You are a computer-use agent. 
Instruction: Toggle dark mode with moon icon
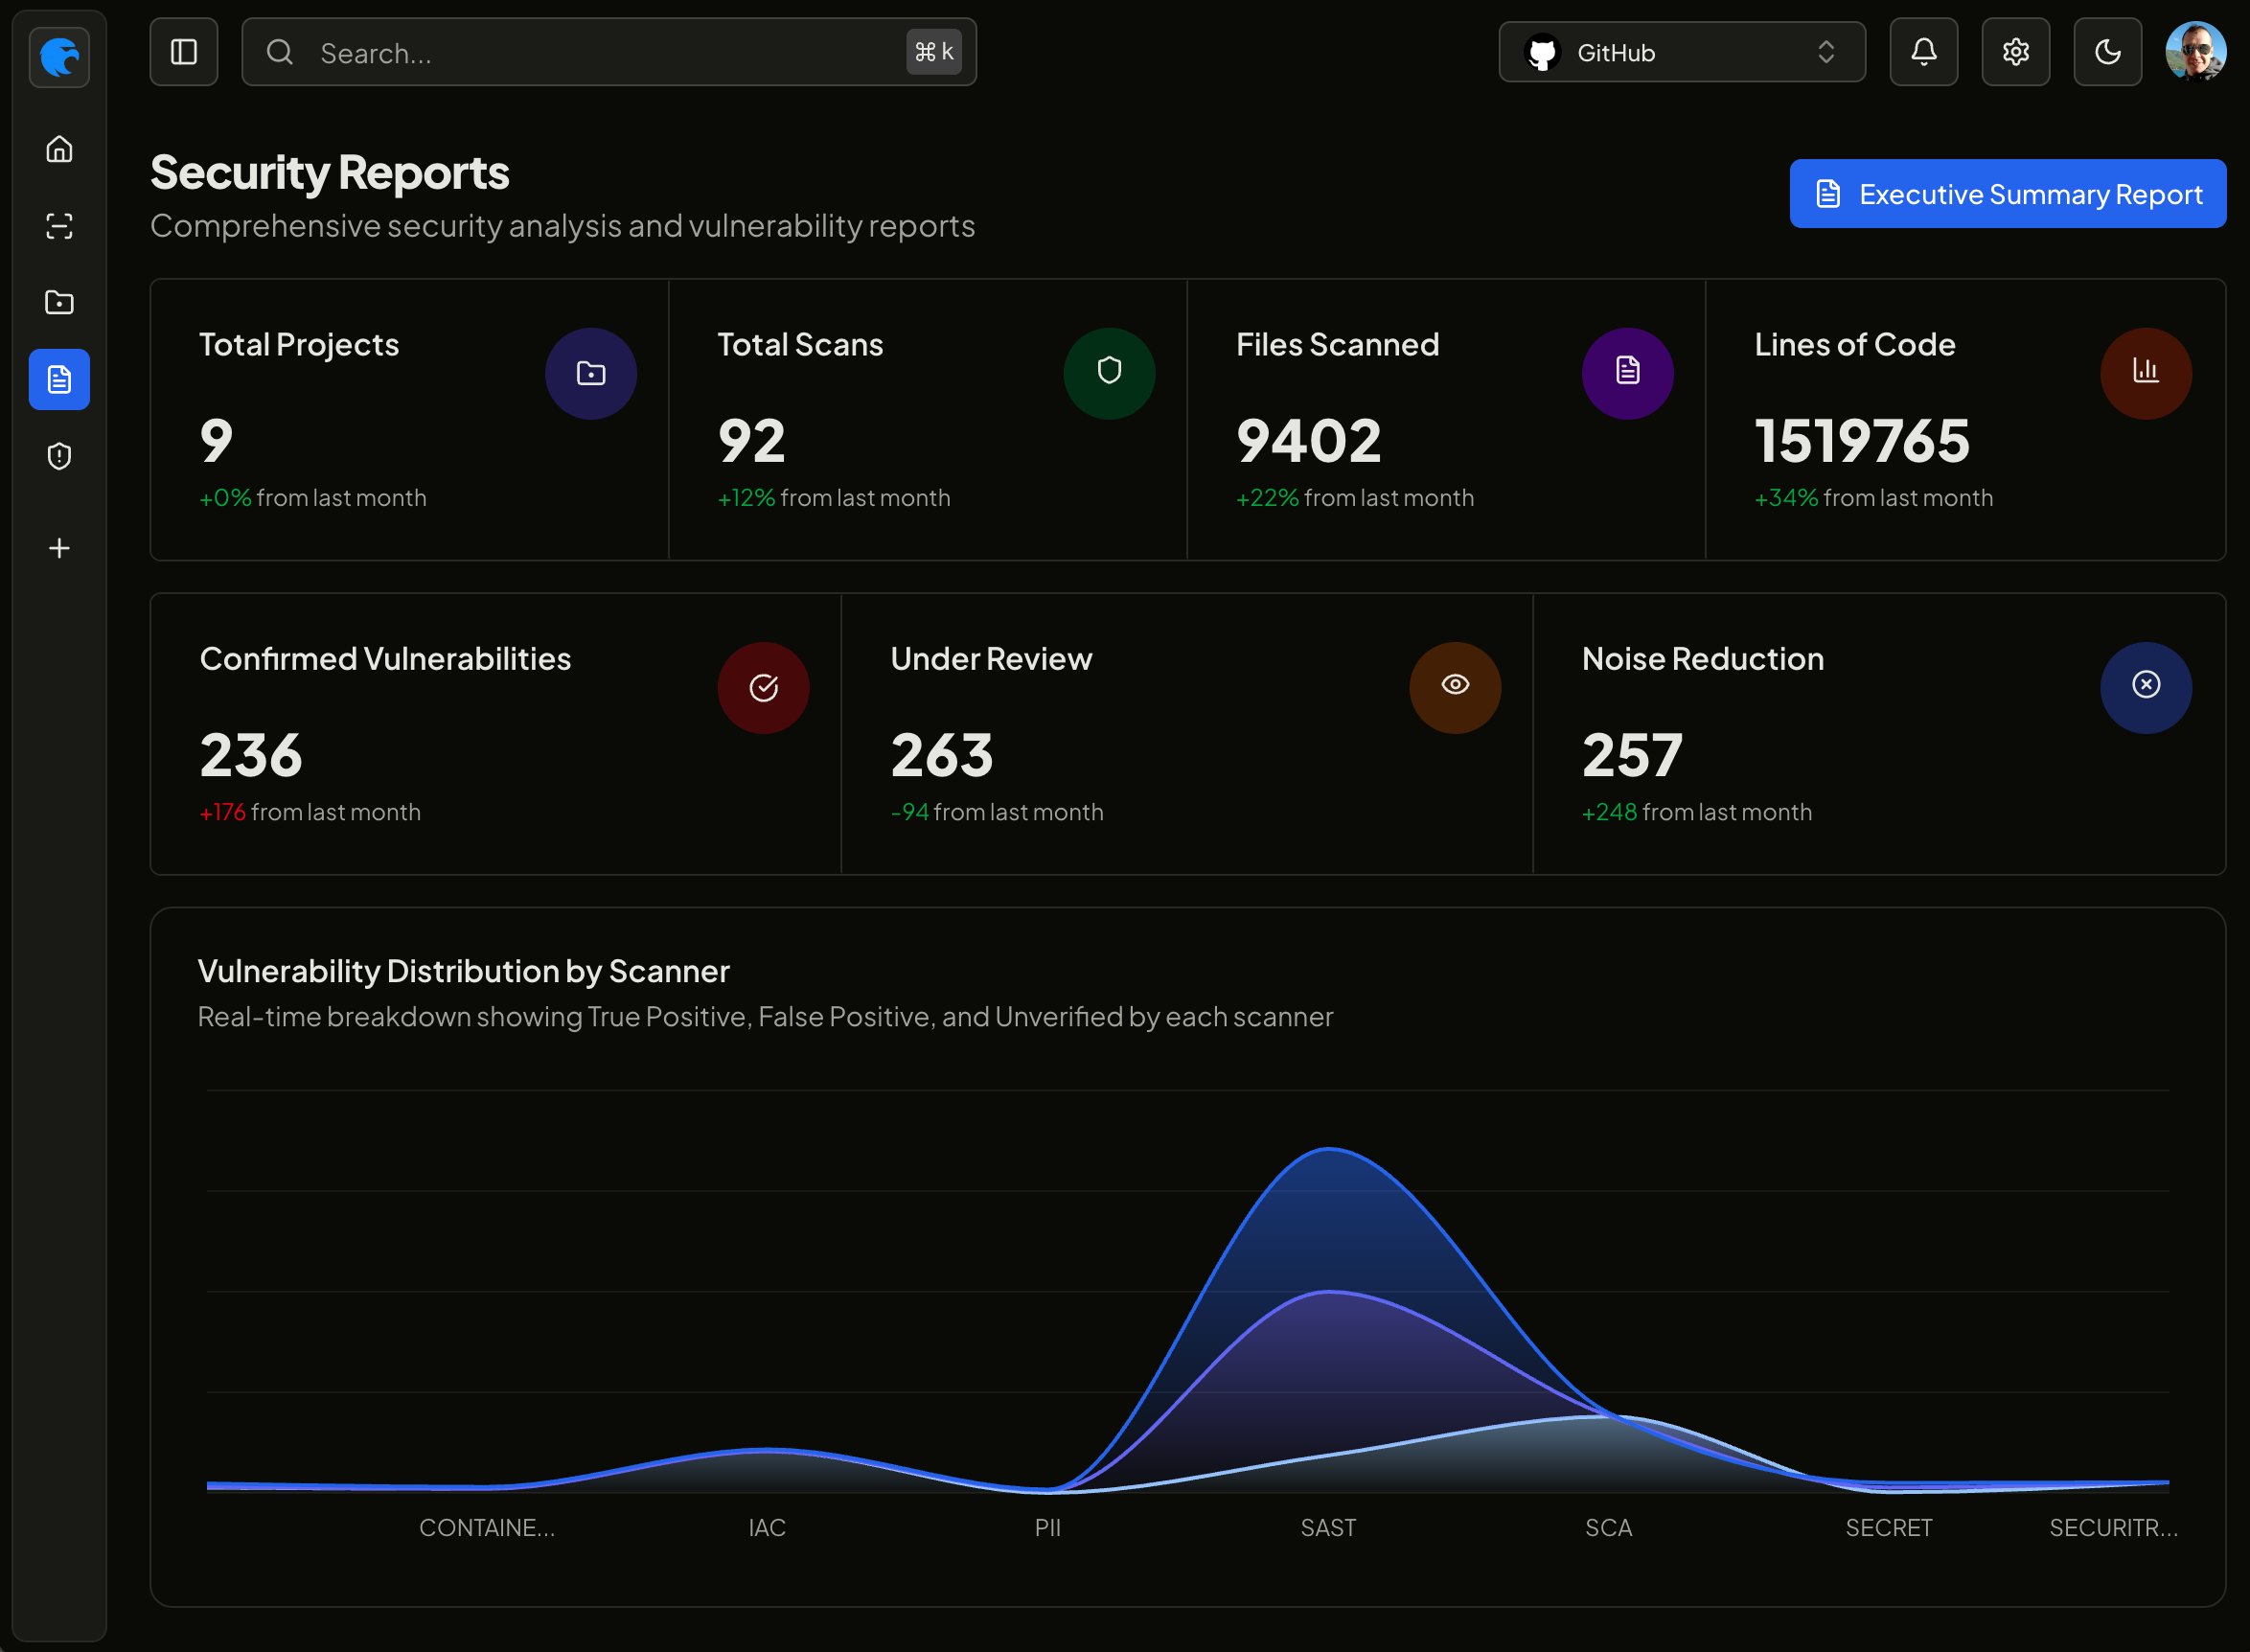click(2107, 52)
